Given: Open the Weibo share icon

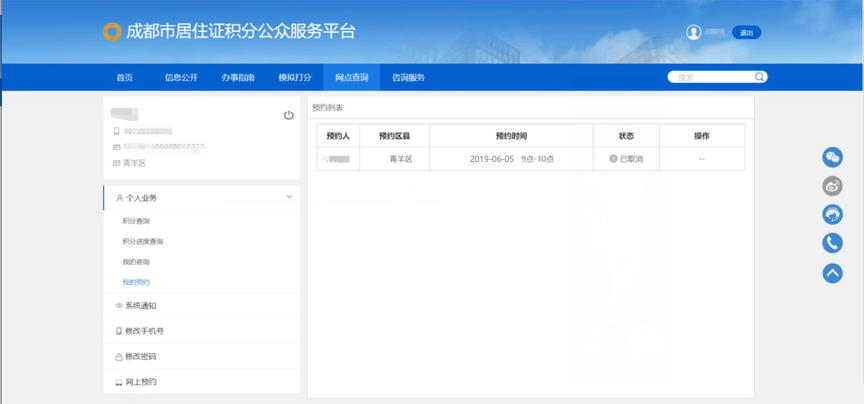Looking at the screenshot, I should 832,186.
